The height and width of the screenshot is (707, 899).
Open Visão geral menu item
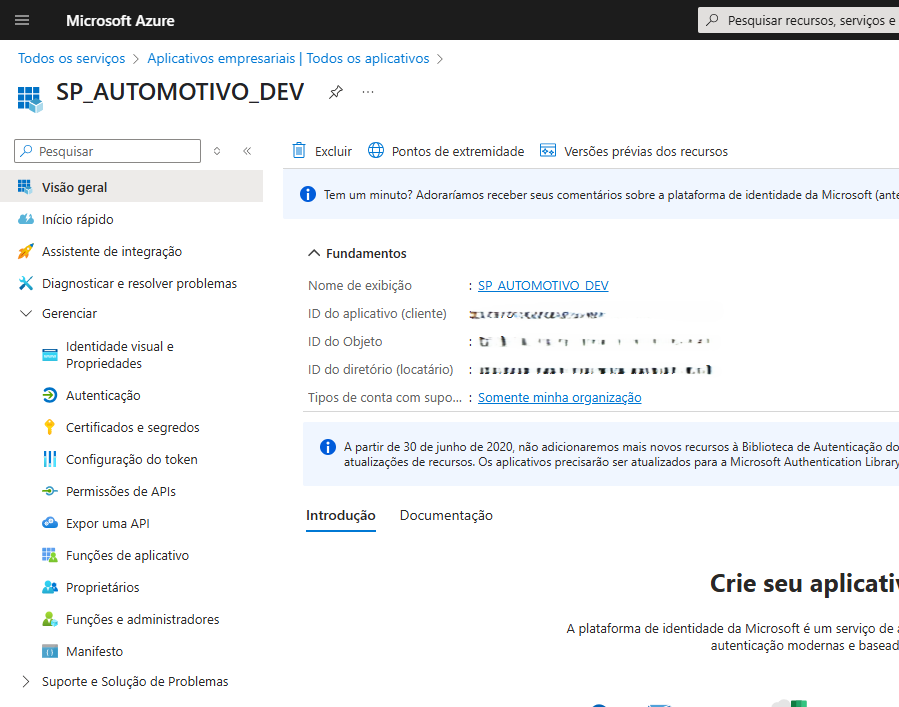[x=131, y=187]
